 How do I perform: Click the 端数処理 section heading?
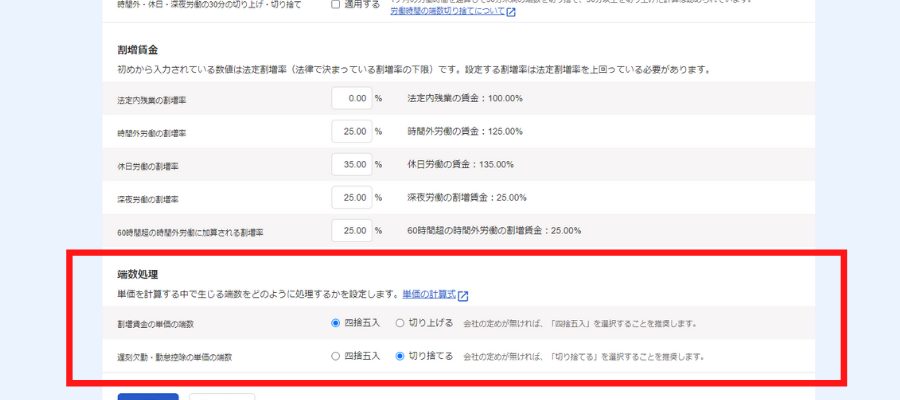tap(137, 274)
